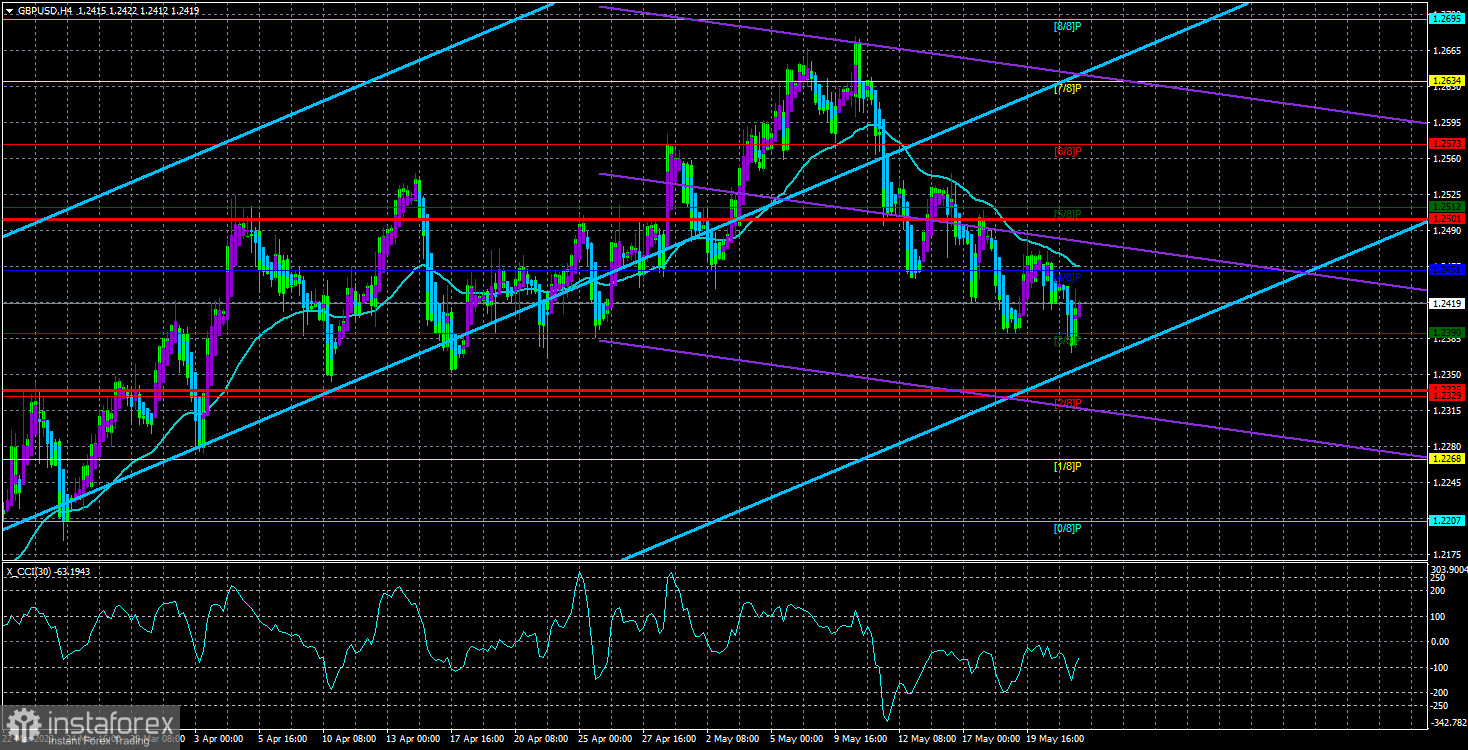Select the [1/8]P Murray level label
Viewport: 1468px width, 750px height.
(1066, 466)
